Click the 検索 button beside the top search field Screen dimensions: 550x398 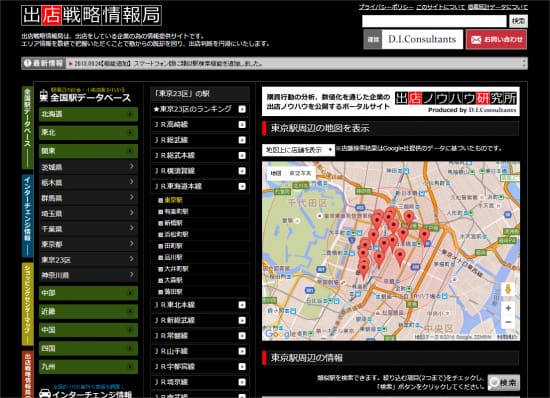tap(518, 21)
